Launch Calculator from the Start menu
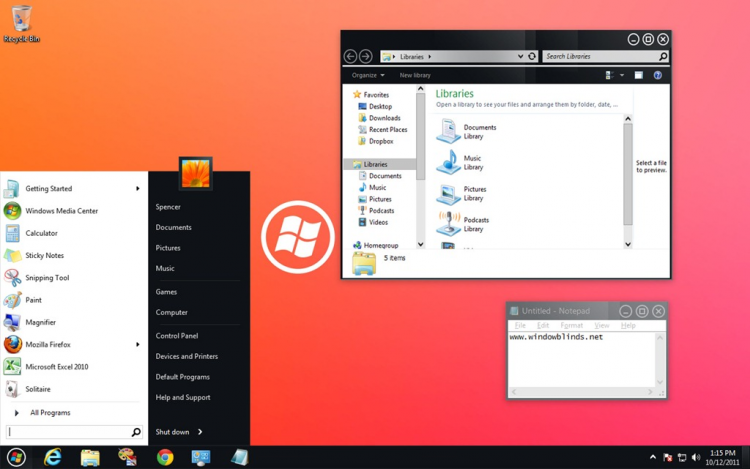The width and height of the screenshot is (750, 469). (x=41, y=233)
